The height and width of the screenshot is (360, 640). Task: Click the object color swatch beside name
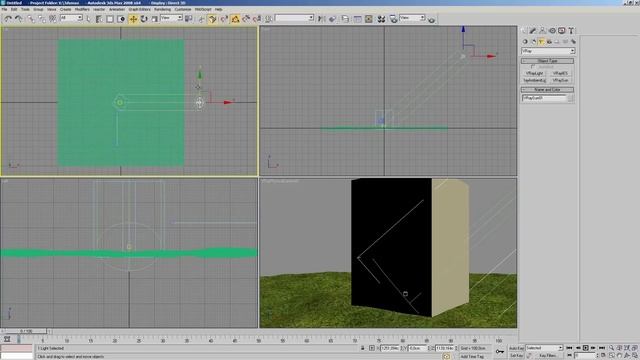[x=570, y=98]
